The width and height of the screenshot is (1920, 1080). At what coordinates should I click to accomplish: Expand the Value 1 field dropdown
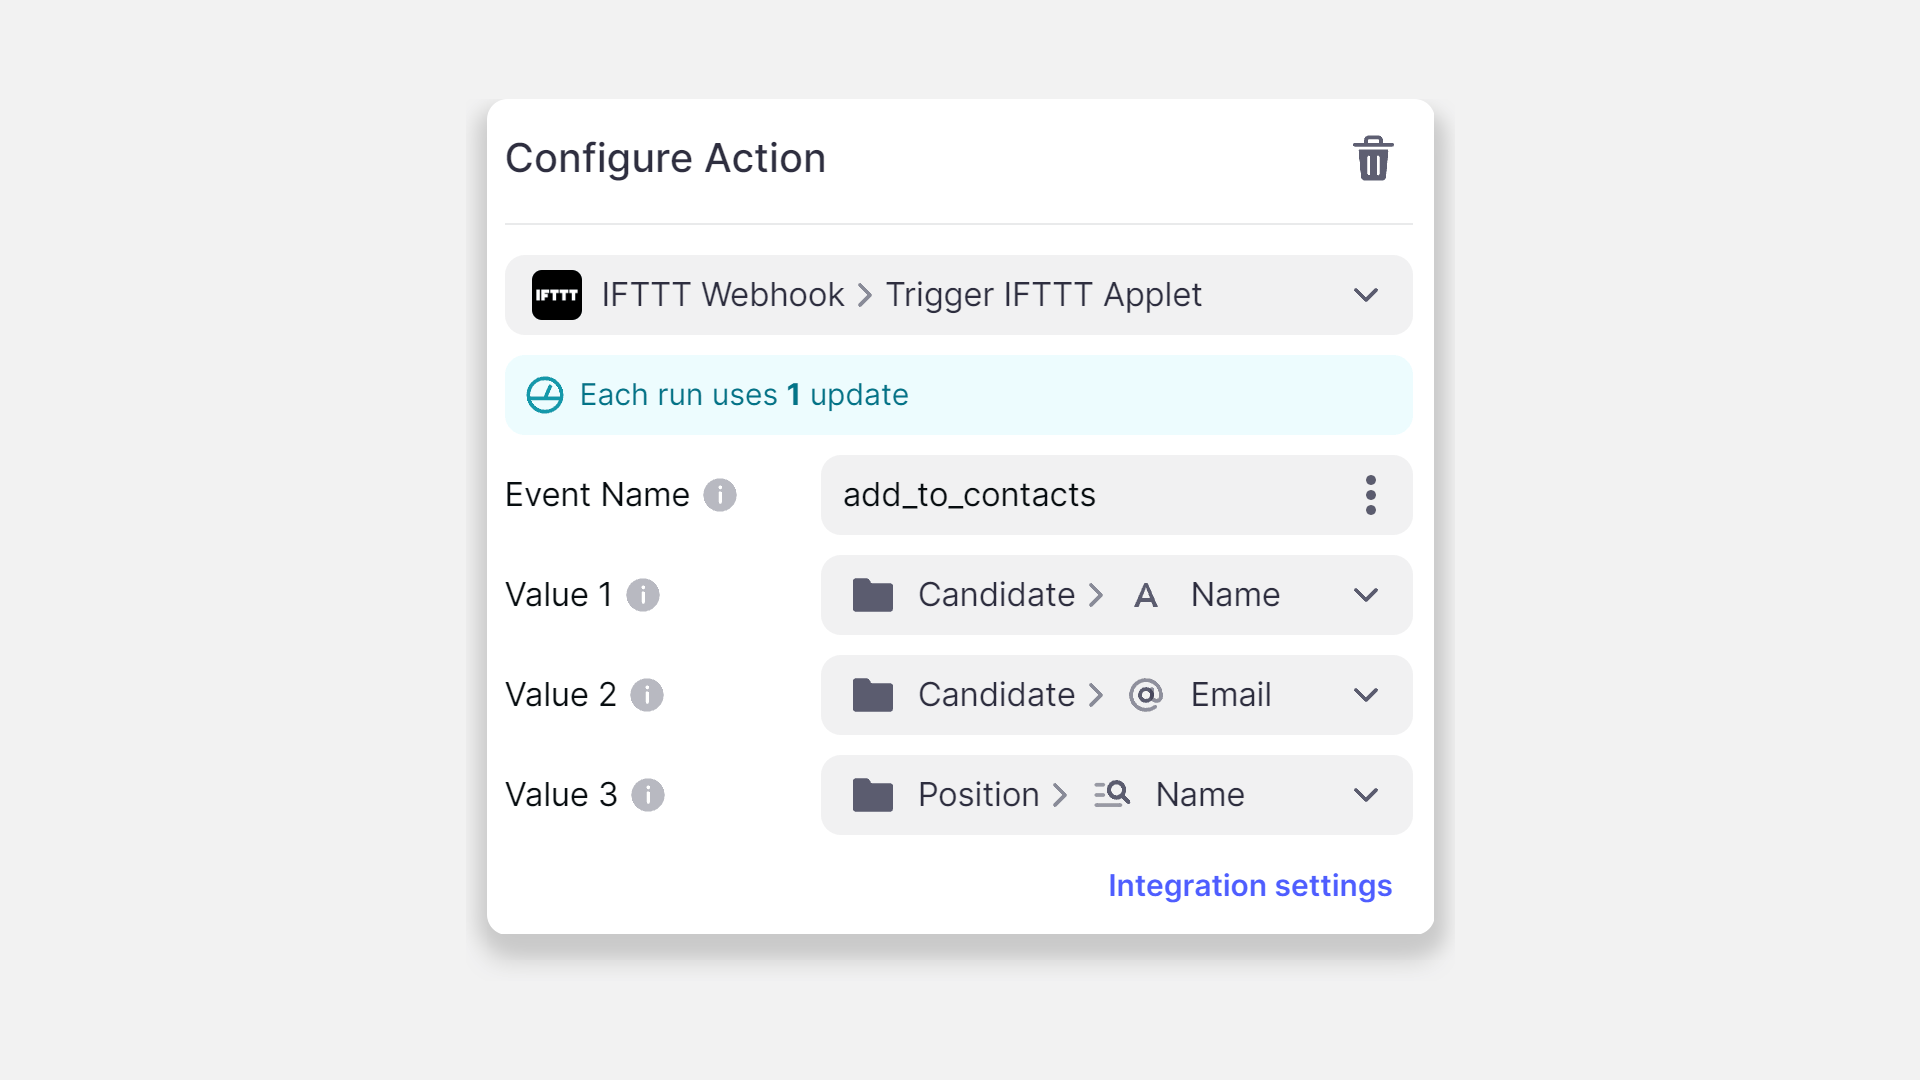pyautogui.click(x=1366, y=595)
